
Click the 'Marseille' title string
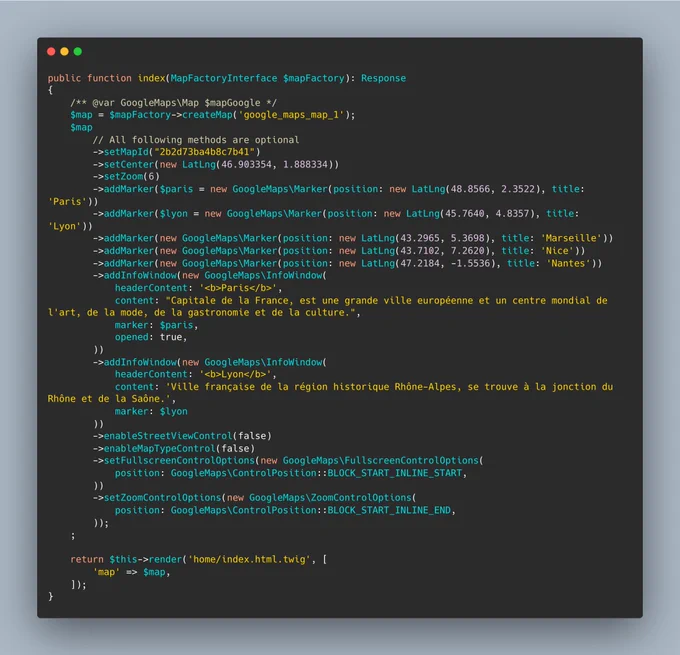click(571, 238)
